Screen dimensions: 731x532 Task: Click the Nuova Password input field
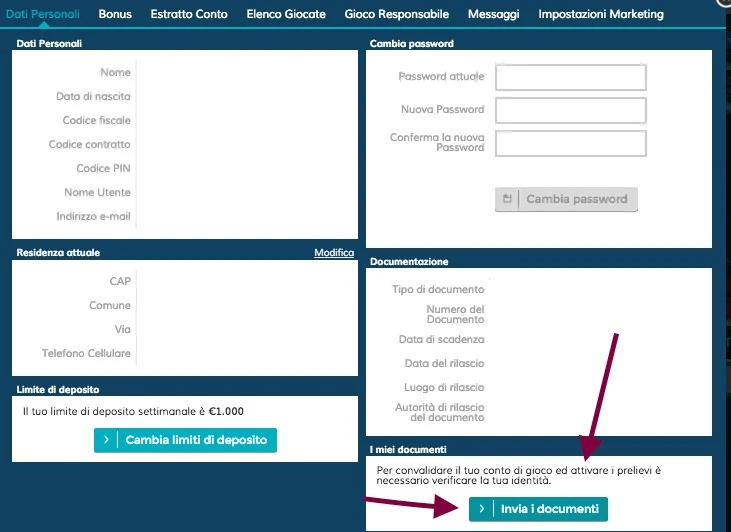(x=571, y=111)
